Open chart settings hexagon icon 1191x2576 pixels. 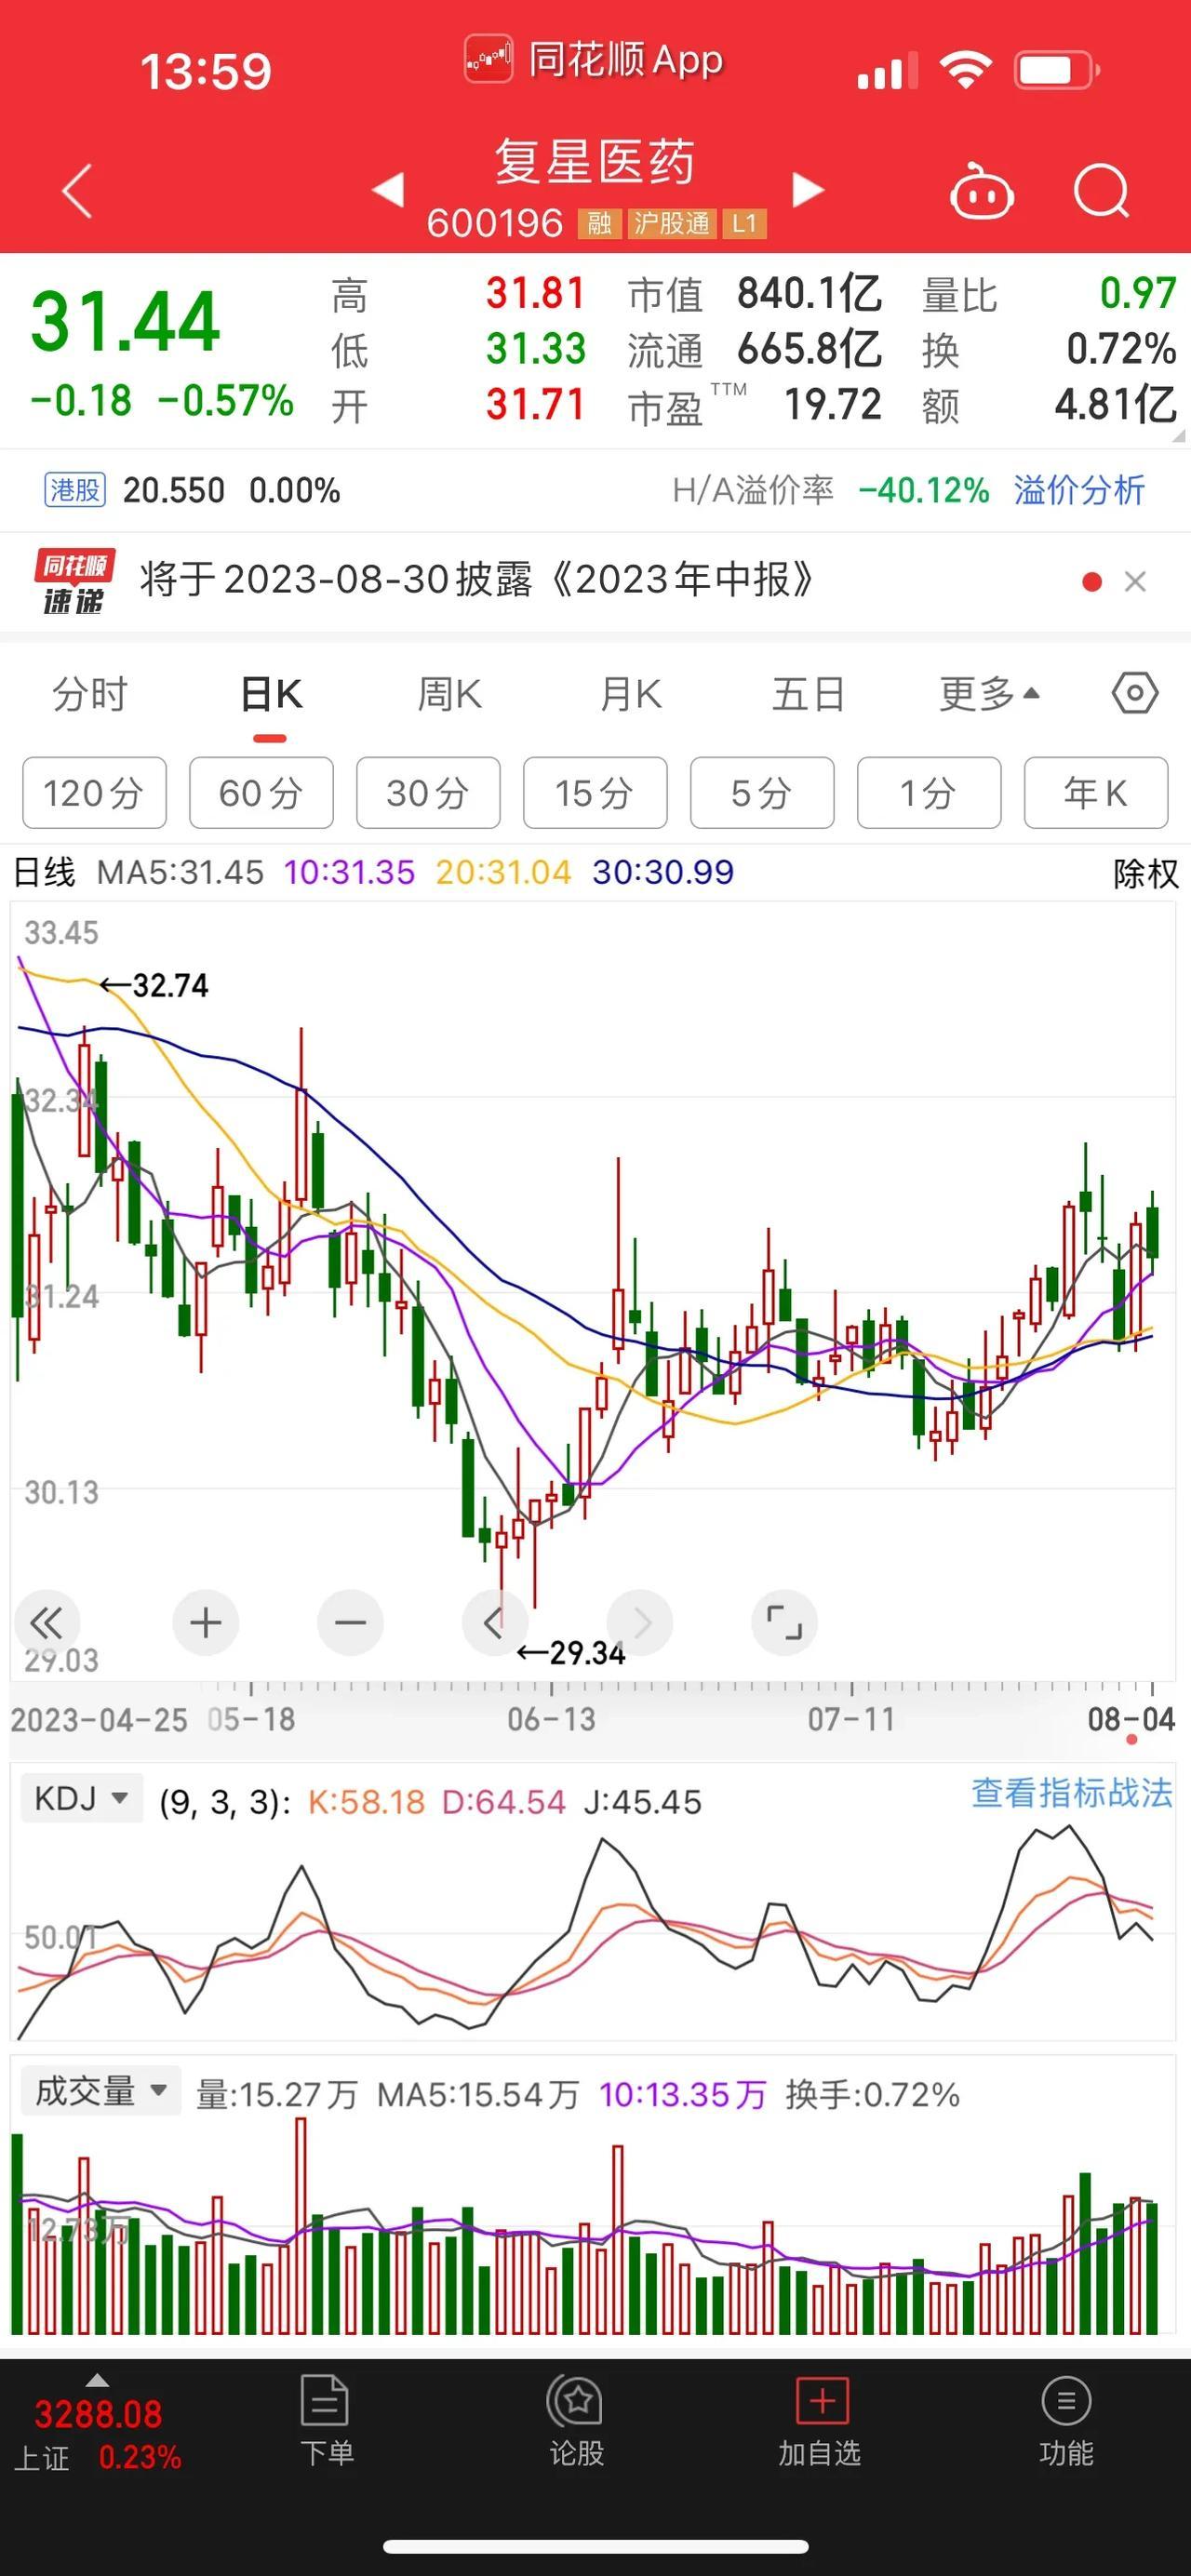click(1135, 693)
